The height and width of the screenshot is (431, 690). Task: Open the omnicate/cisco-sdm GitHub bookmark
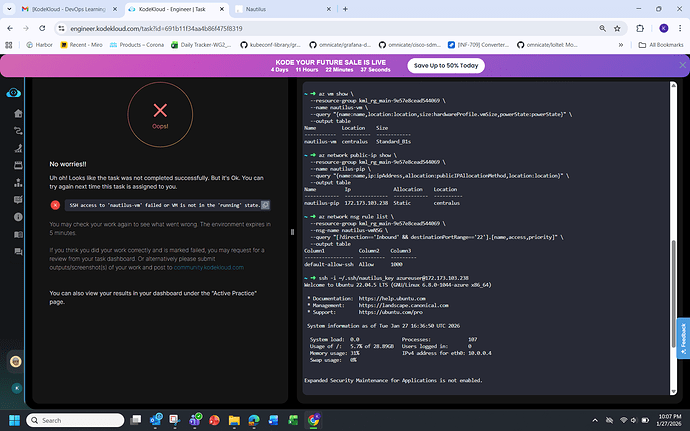point(409,44)
